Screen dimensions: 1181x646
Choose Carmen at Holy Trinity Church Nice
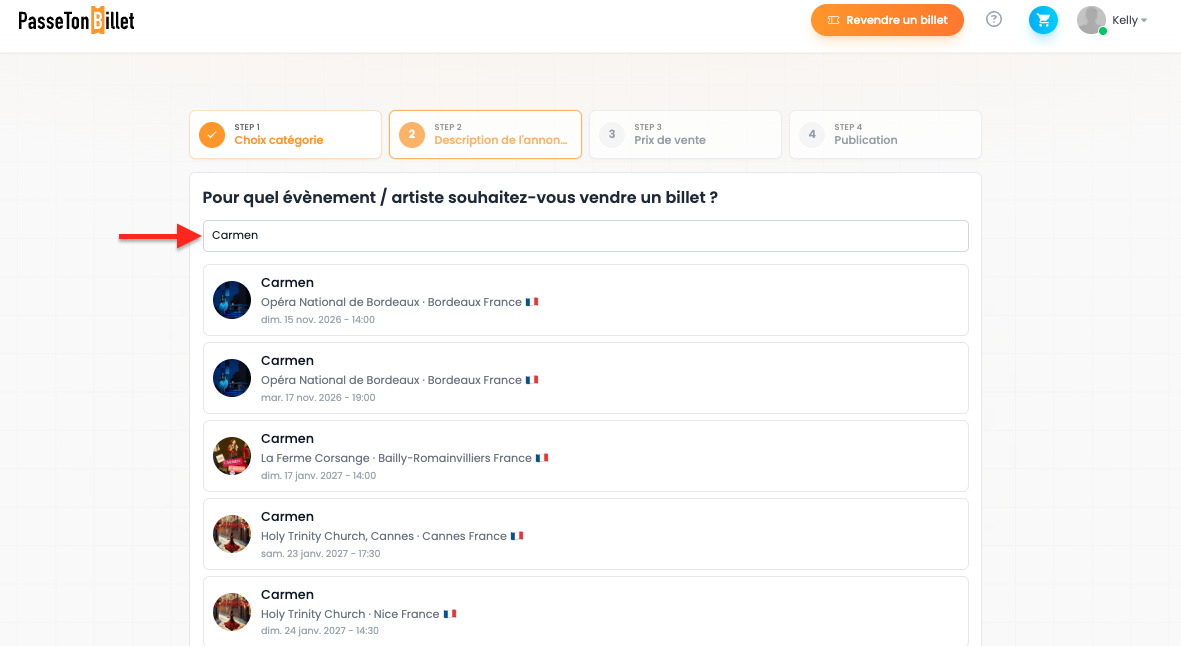tap(585, 611)
